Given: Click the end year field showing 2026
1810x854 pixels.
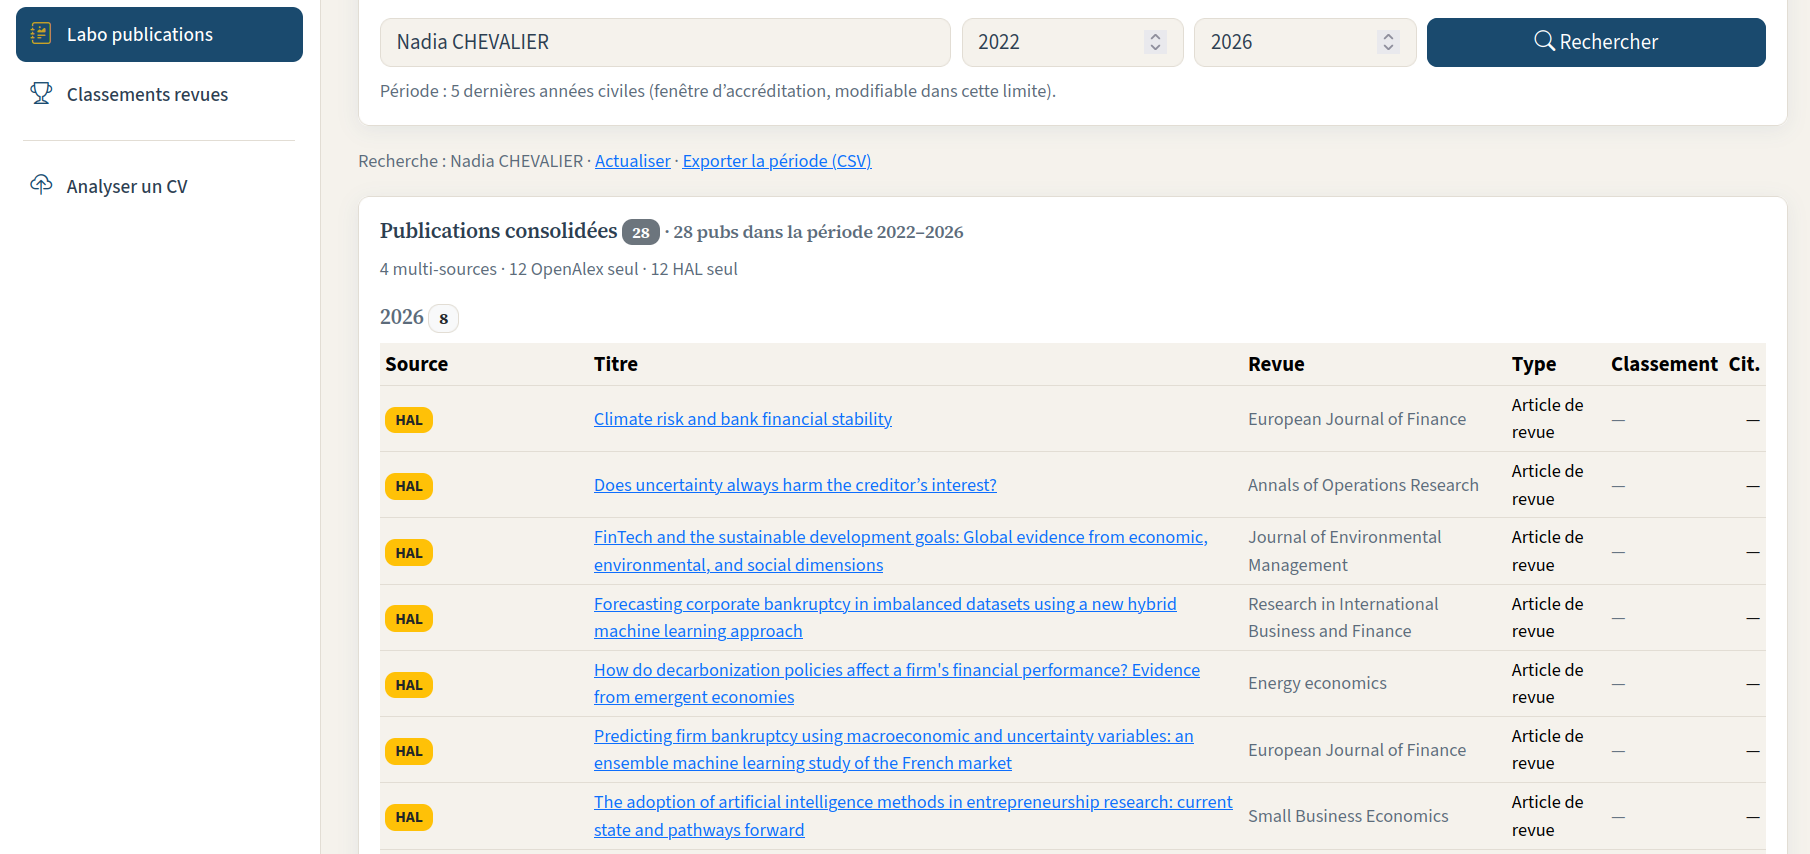Looking at the screenshot, I should [x=1305, y=42].
